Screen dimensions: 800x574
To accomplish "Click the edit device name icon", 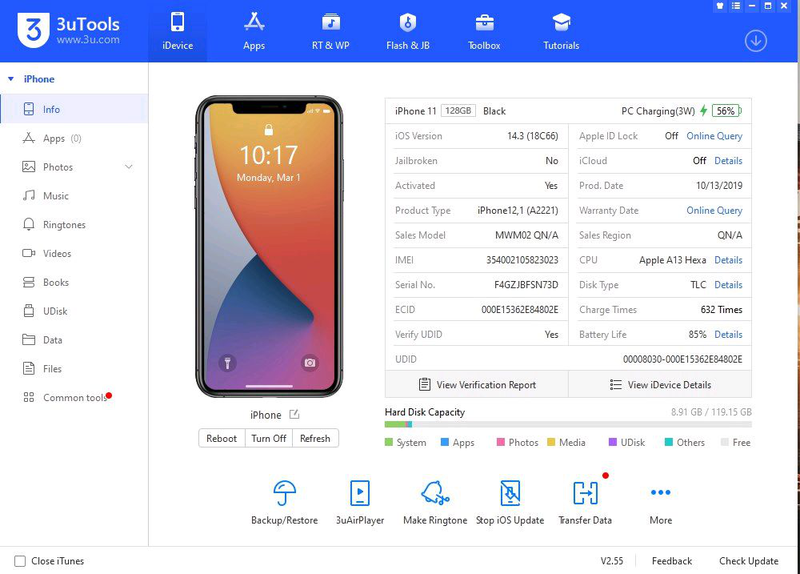I will (294, 415).
